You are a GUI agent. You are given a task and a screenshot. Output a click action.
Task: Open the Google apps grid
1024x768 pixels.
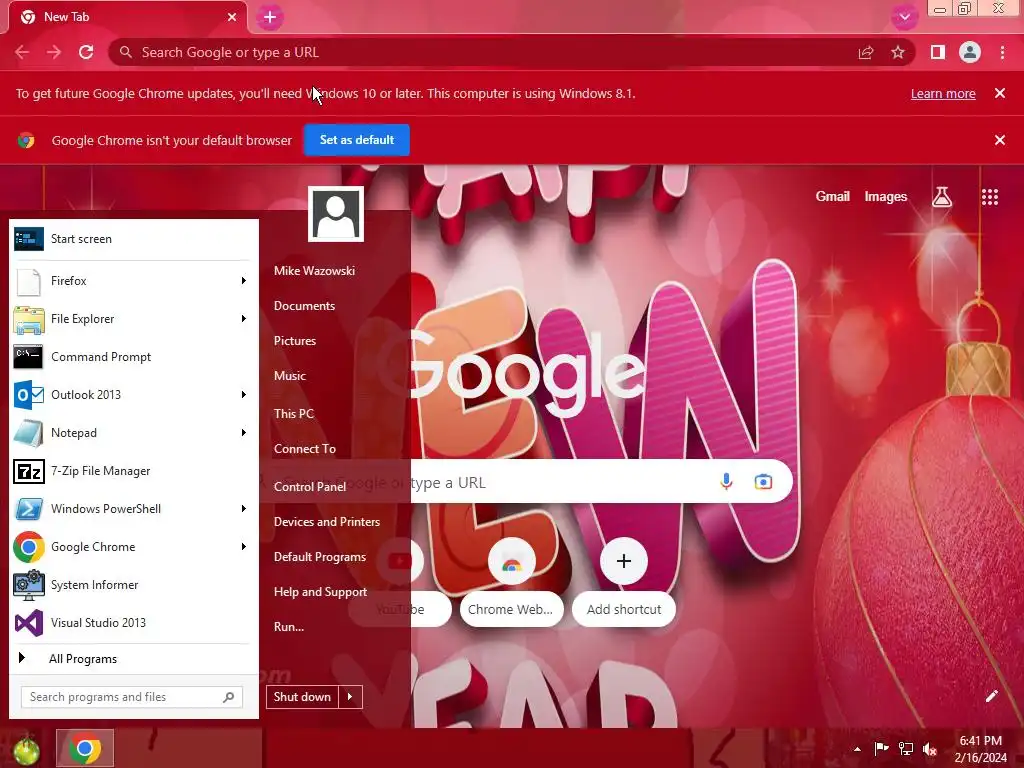click(990, 197)
